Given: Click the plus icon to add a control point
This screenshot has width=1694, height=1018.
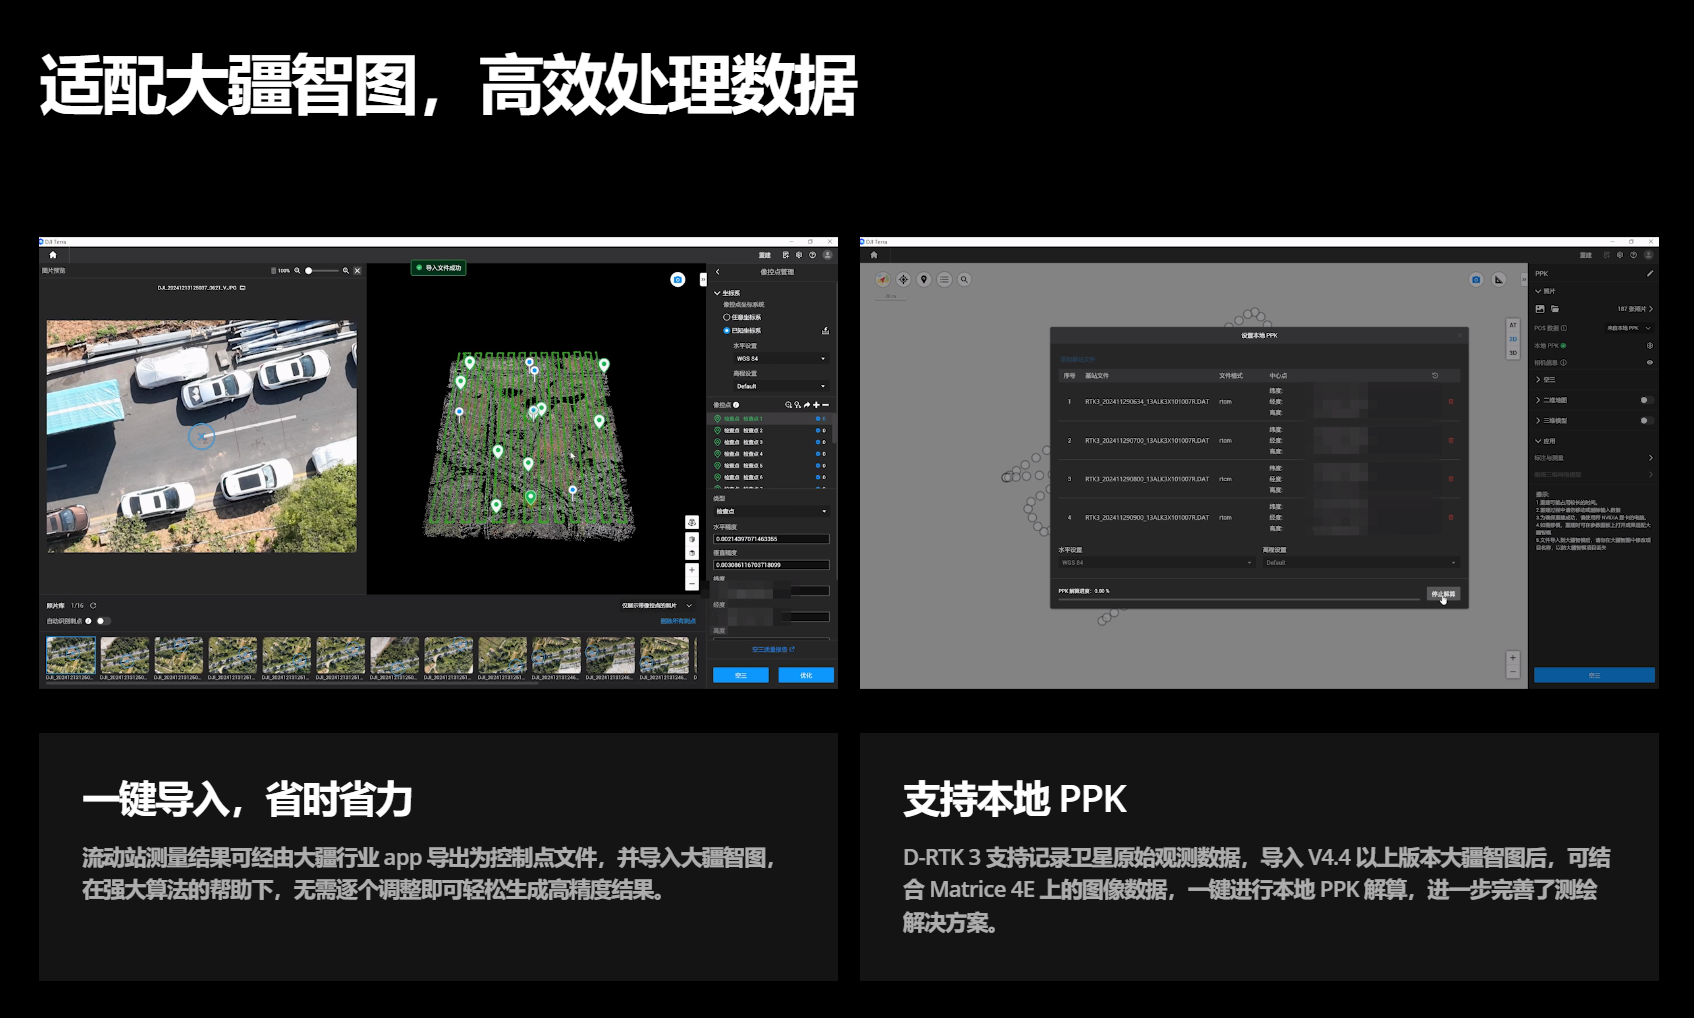Looking at the screenshot, I should click(816, 405).
